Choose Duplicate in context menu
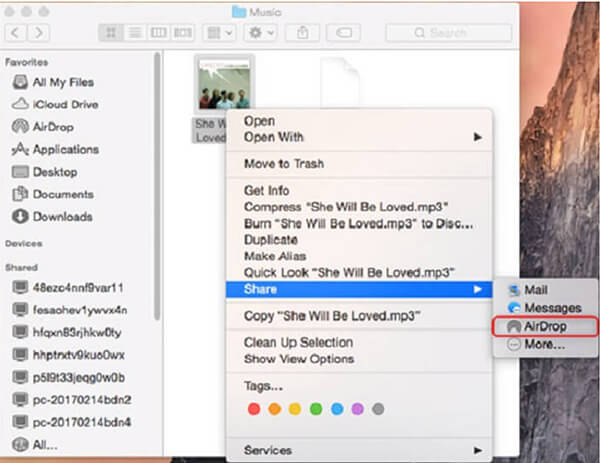The width and height of the screenshot is (600, 463). 359,240
